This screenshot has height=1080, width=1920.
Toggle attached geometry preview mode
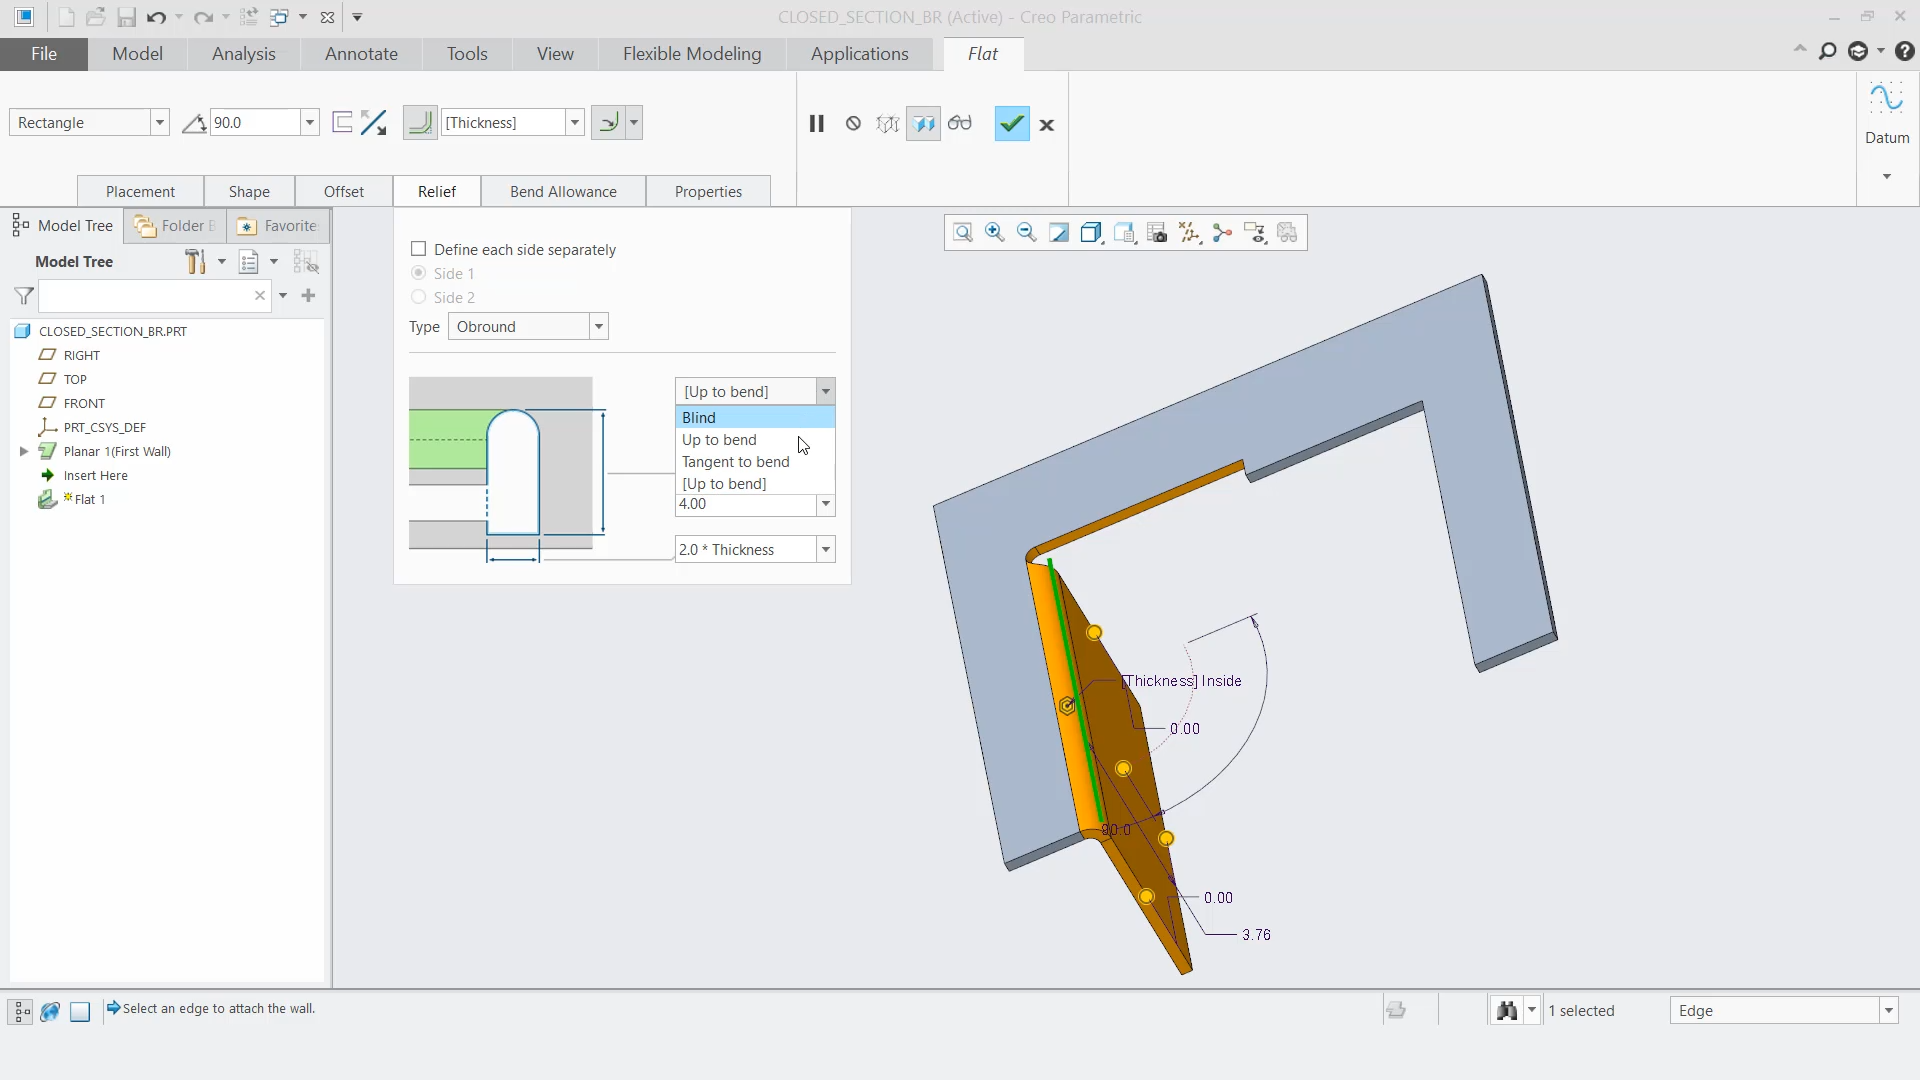coord(923,123)
